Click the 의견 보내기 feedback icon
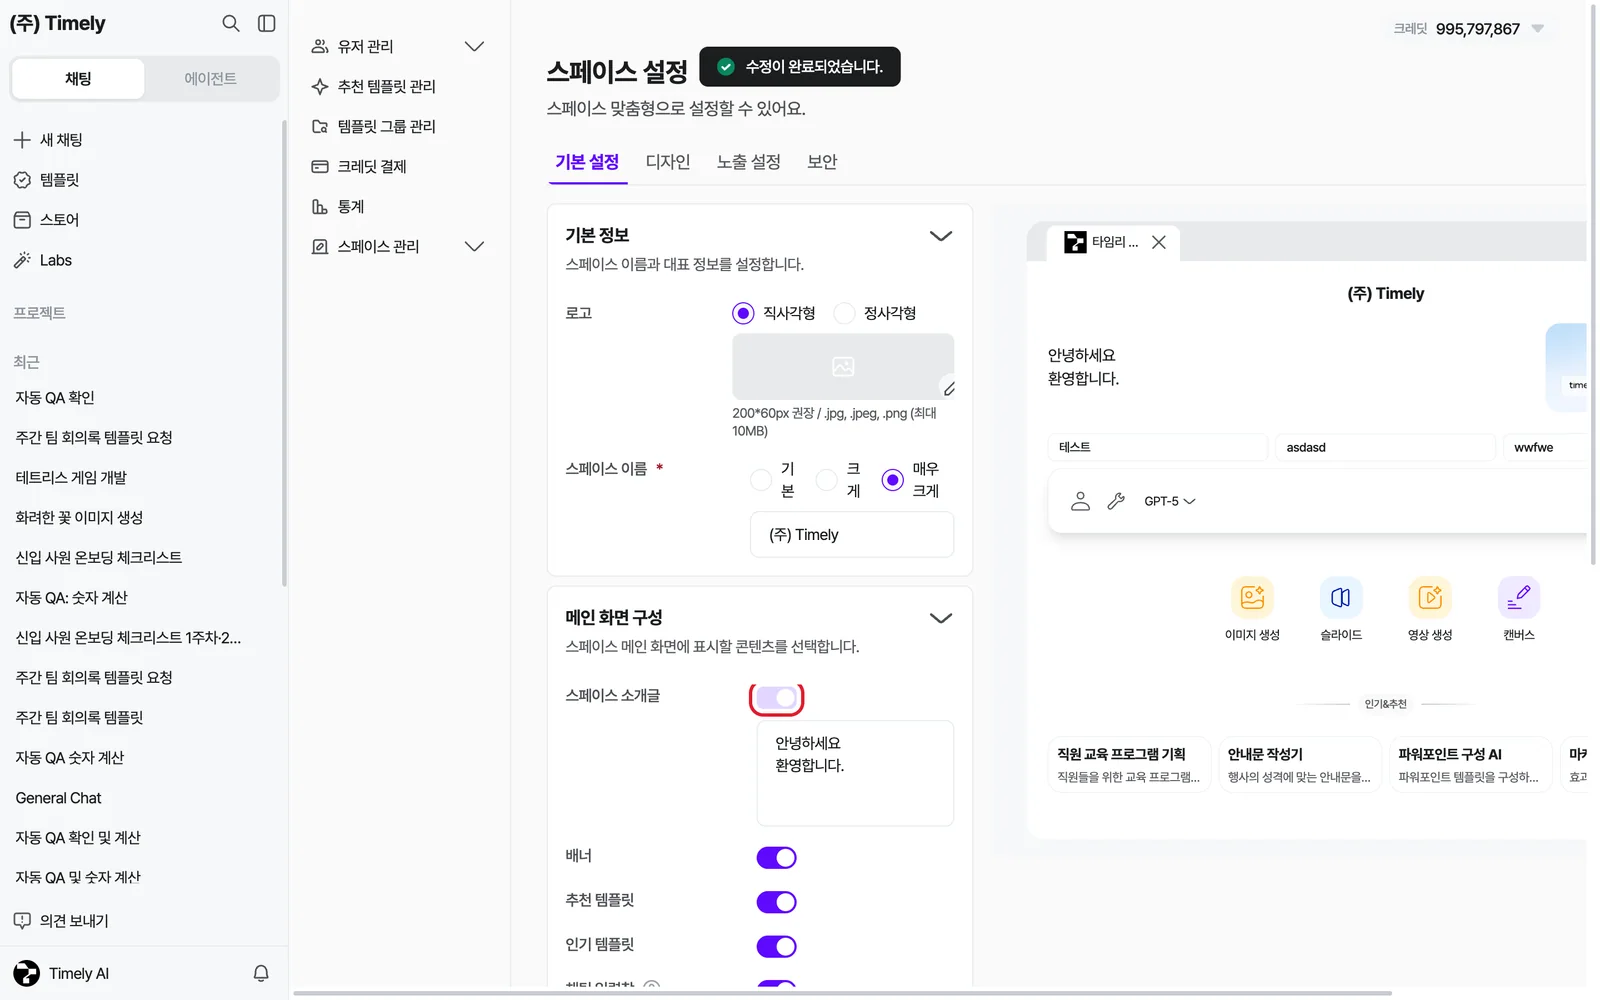 pos(22,921)
